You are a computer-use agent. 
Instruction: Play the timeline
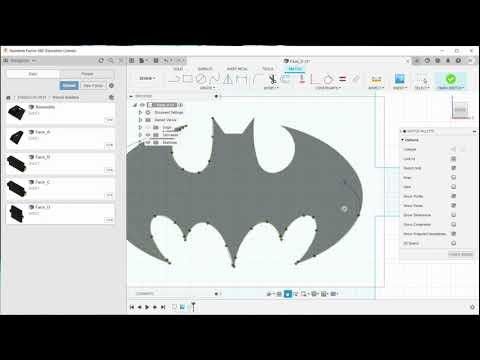pyautogui.click(x=147, y=307)
